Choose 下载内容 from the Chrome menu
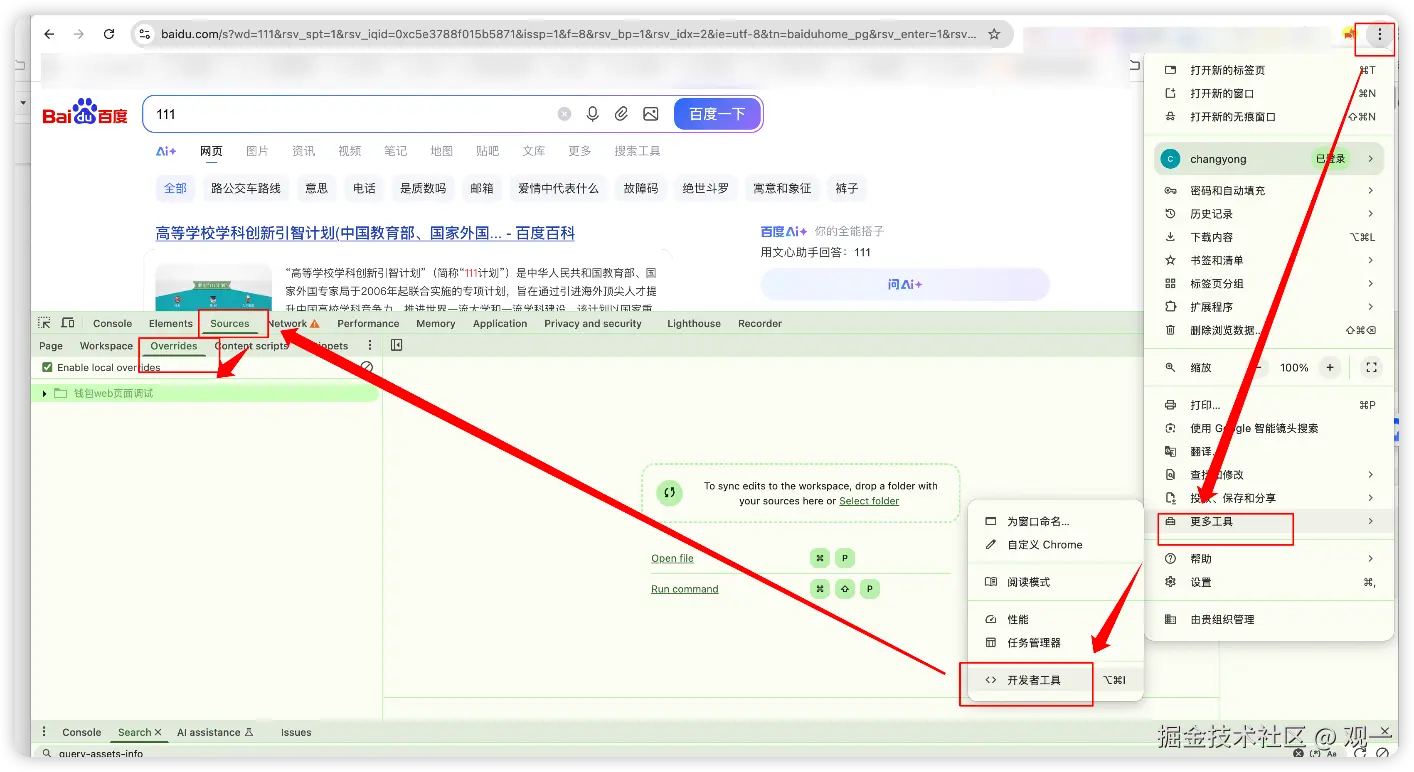Image resolution: width=1414 pixels, height=772 pixels. tap(1270, 237)
